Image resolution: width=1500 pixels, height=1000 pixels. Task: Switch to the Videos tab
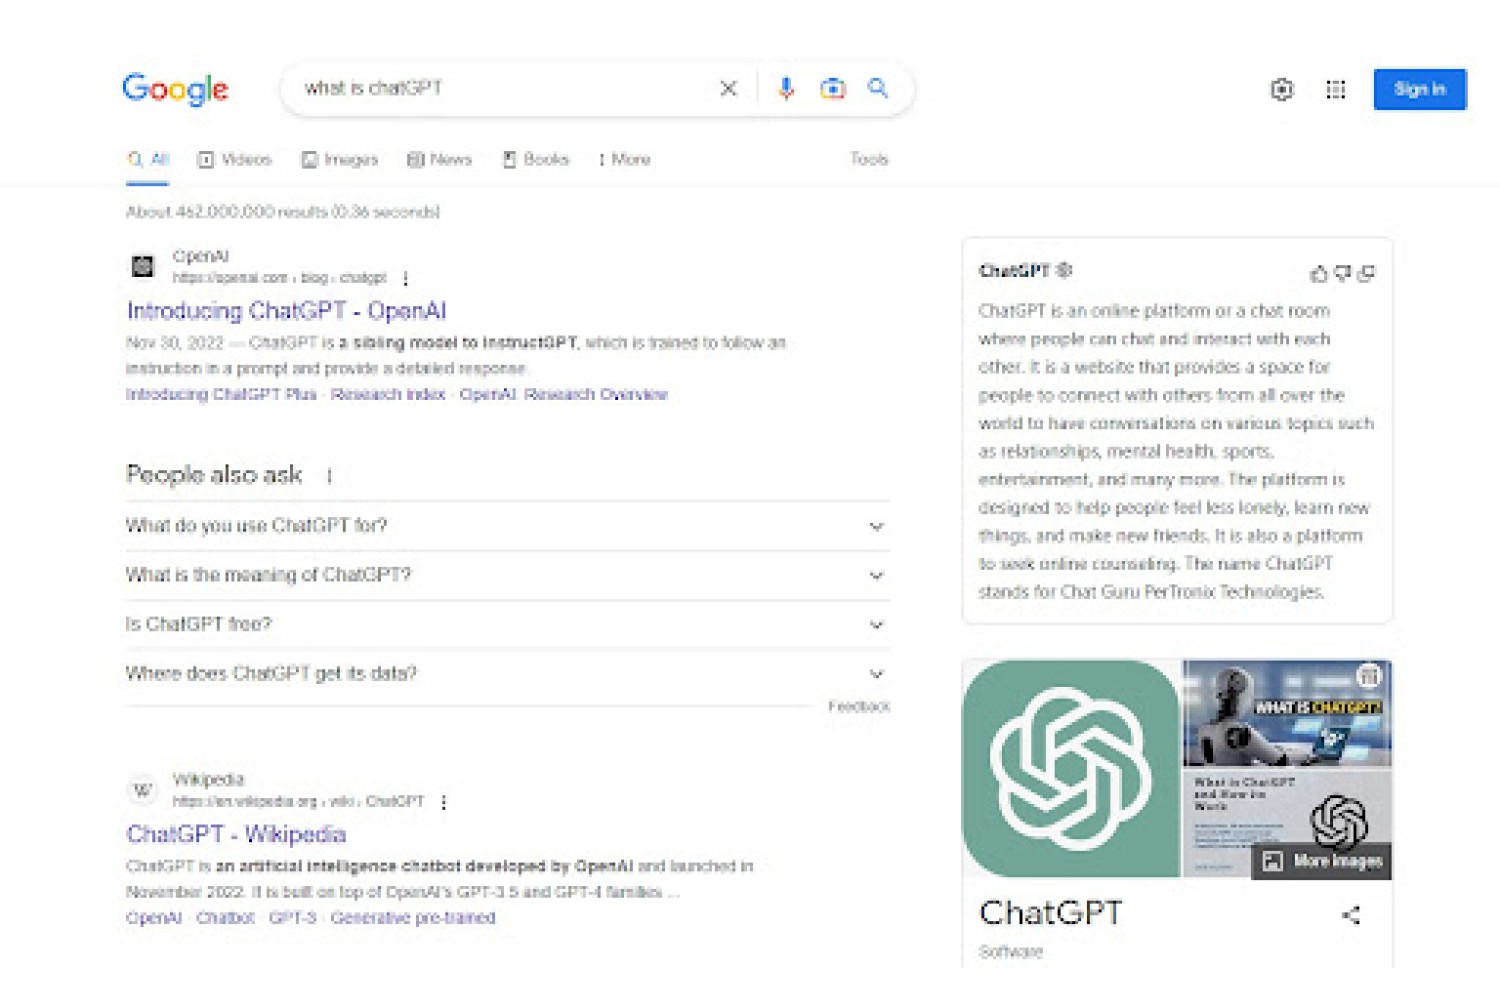235,159
